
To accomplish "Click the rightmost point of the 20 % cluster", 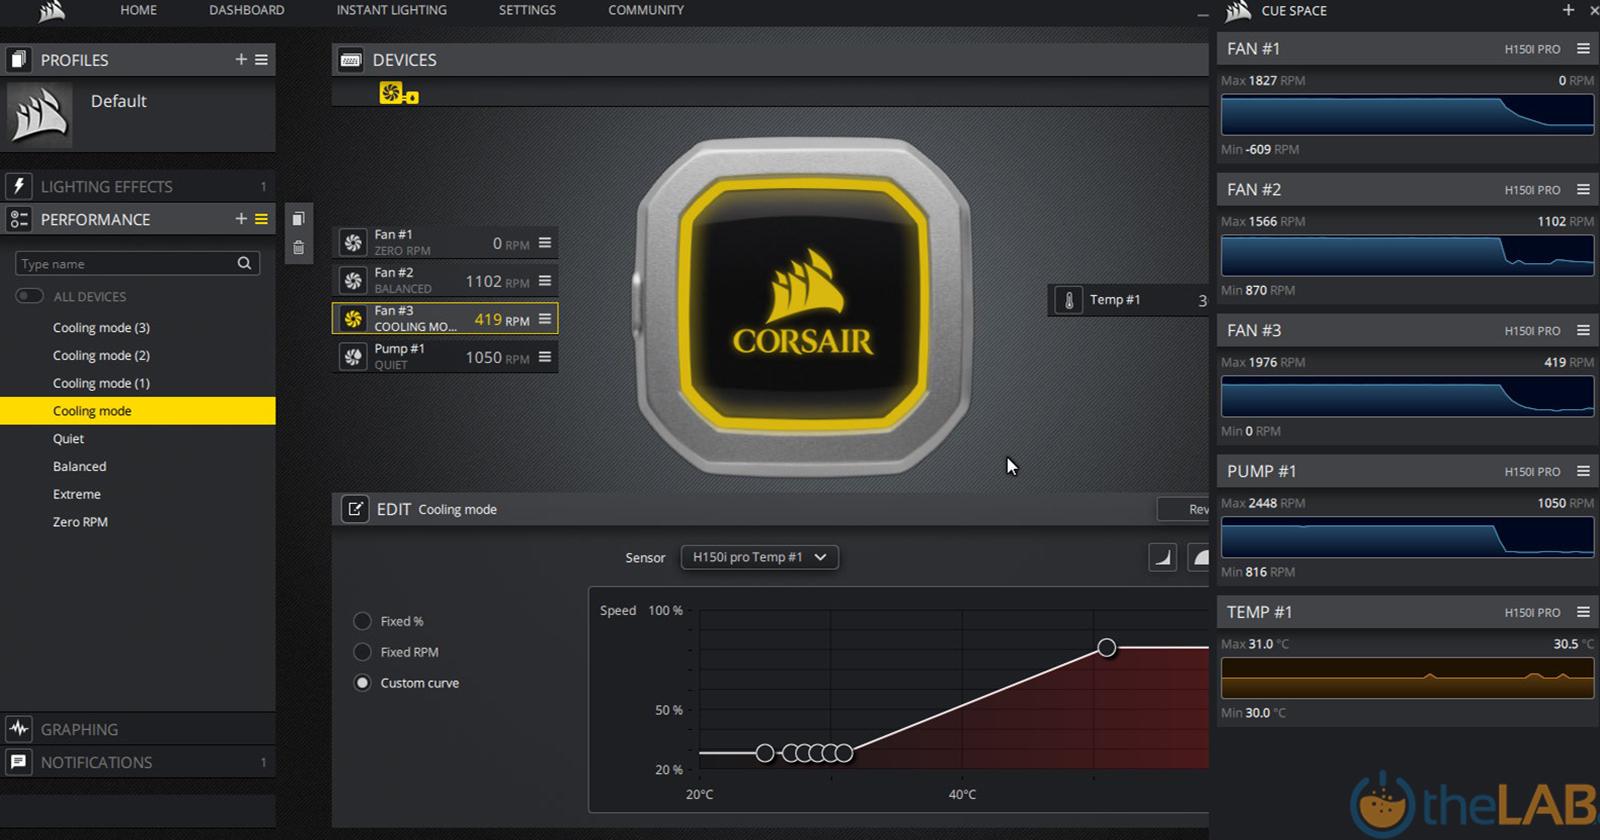I will tap(844, 753).
